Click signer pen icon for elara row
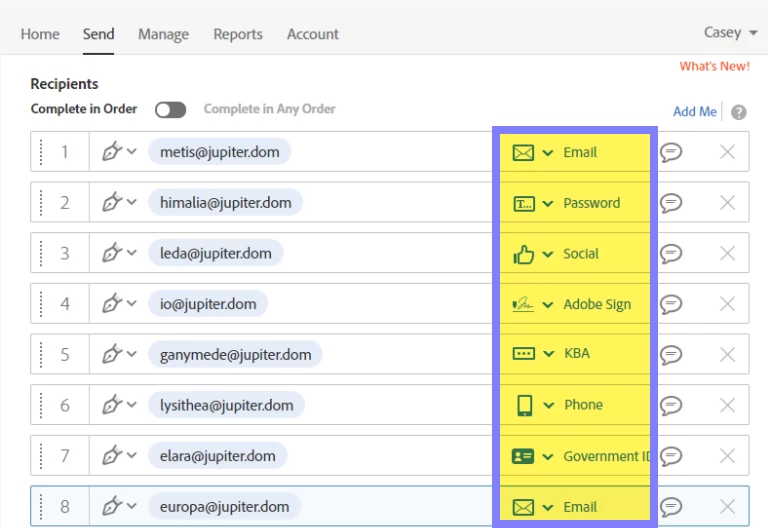Screen dimensions: 768x528 (x=112, y=455)
